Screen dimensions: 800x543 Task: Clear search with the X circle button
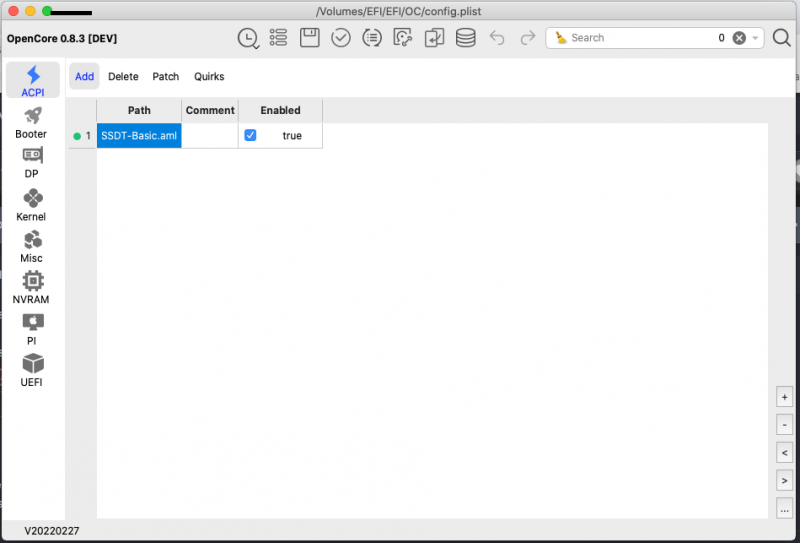pyautogui.click(x=739, y=38)
